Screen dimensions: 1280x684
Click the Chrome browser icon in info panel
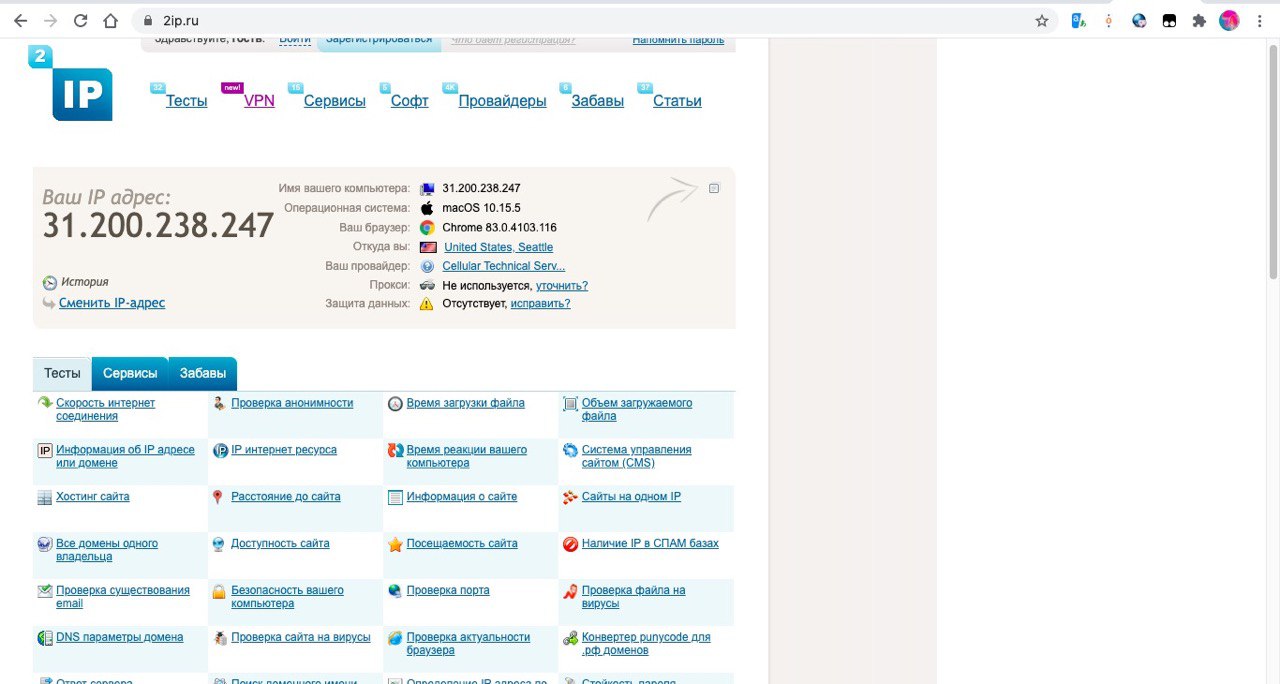click(427, 228)
